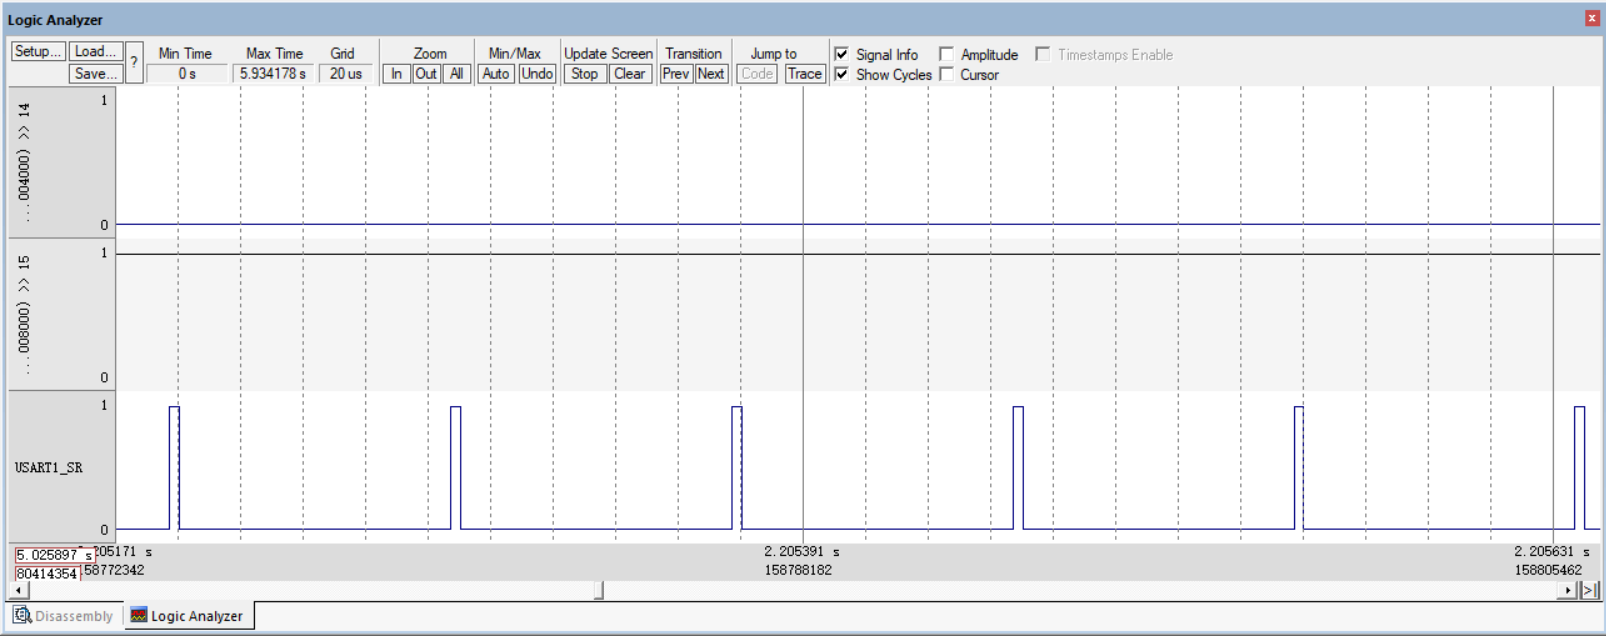1606x636 pixels.
Task: Uncheck the Show Cycles checkbox
Action: click(x=842, y=74)
